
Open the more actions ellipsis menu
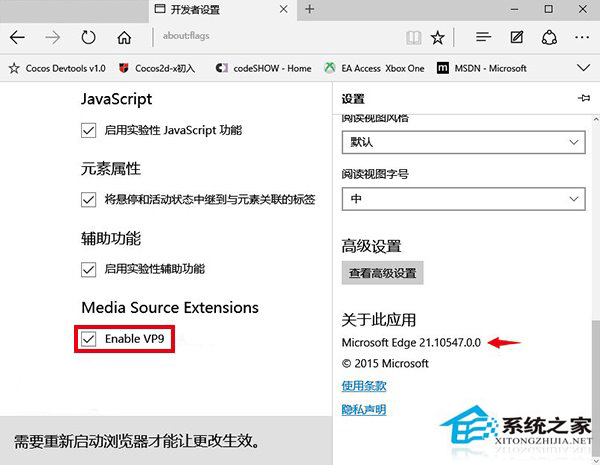point(582,37)
